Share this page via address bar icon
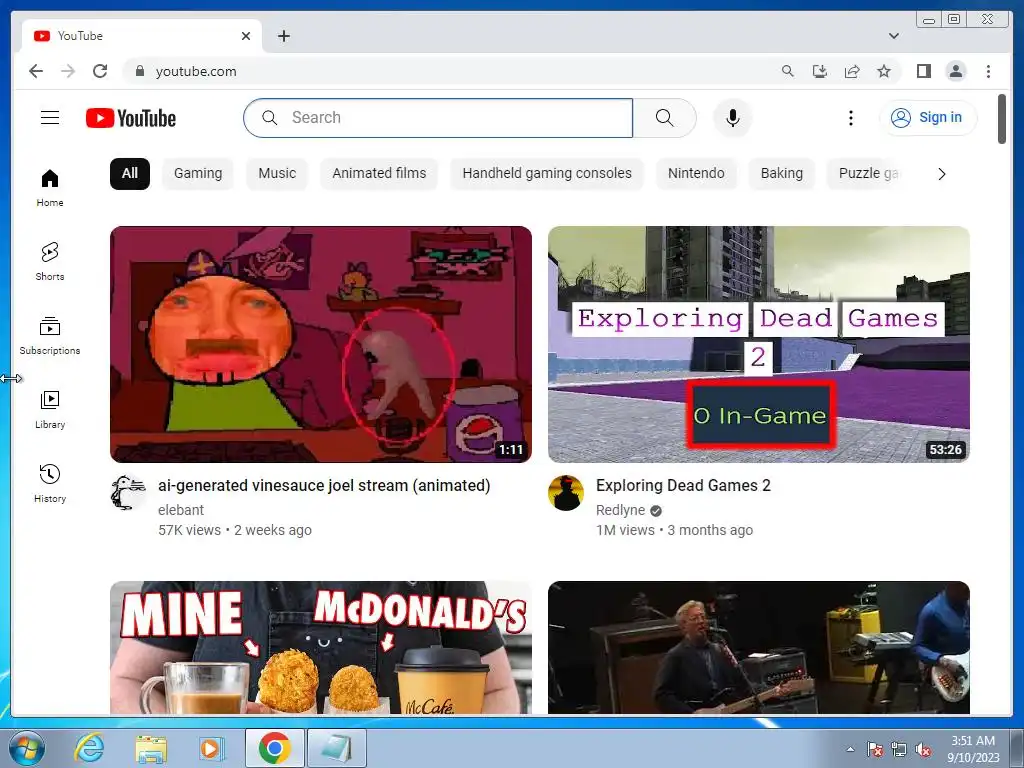The height and width of the screenshot is (768, 1024). (852, 71)
